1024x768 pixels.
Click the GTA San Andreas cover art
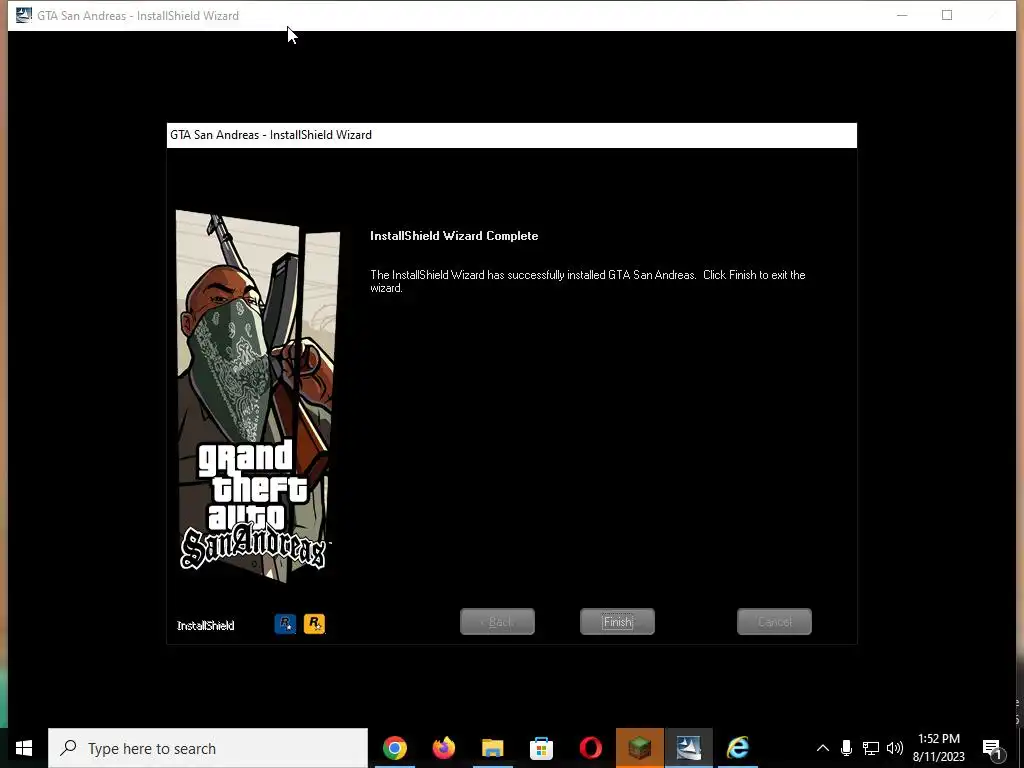coord(257,396)
